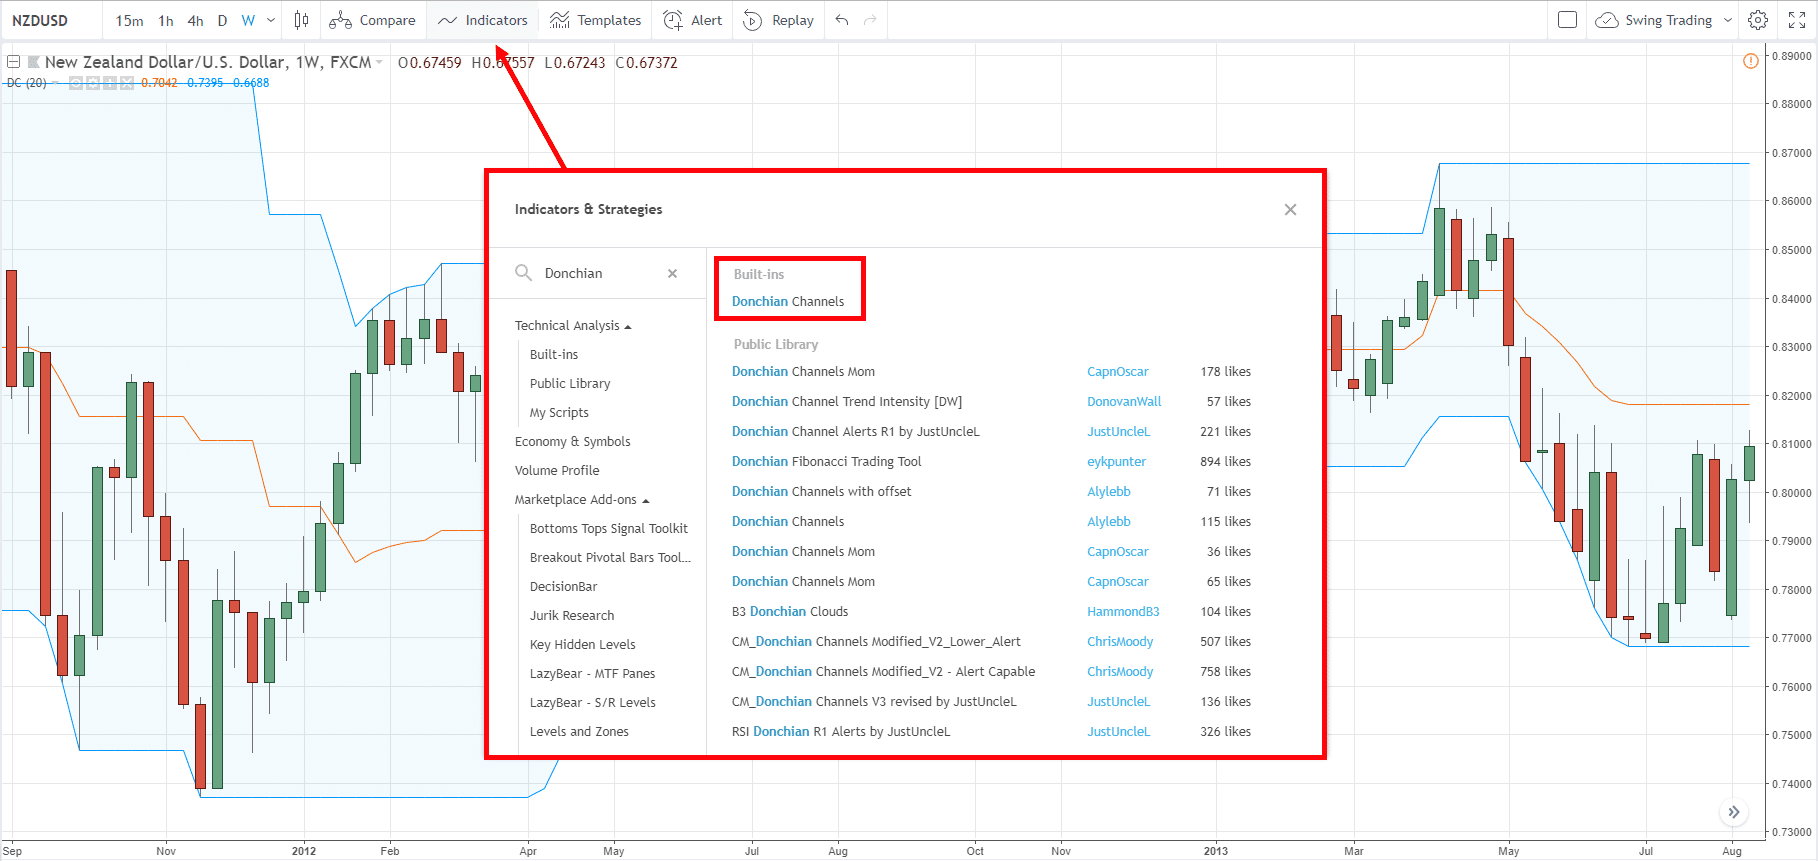This screenshot has width=1818, height=861.
Task: Open author HammondB3's profile
Action: click(1123, 611)
